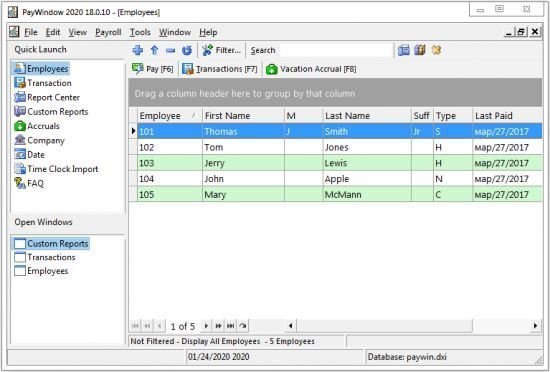Open Employees in Quick Launch
Screen dimensions: 550x372
click(x=41, y=68)
